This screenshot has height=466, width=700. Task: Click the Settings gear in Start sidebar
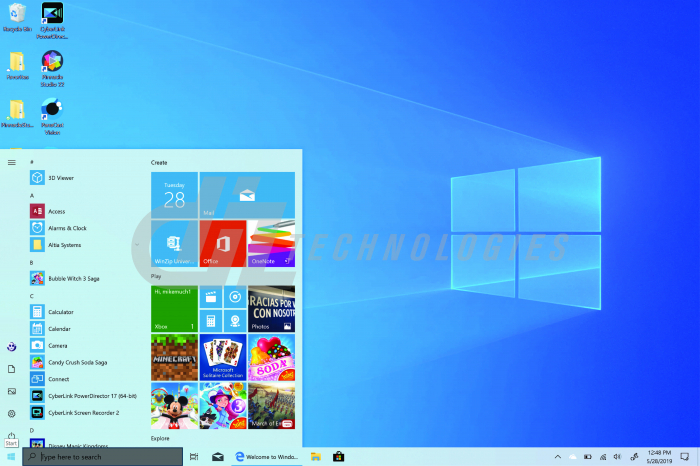pyautogui.click(x=11, y=413)
